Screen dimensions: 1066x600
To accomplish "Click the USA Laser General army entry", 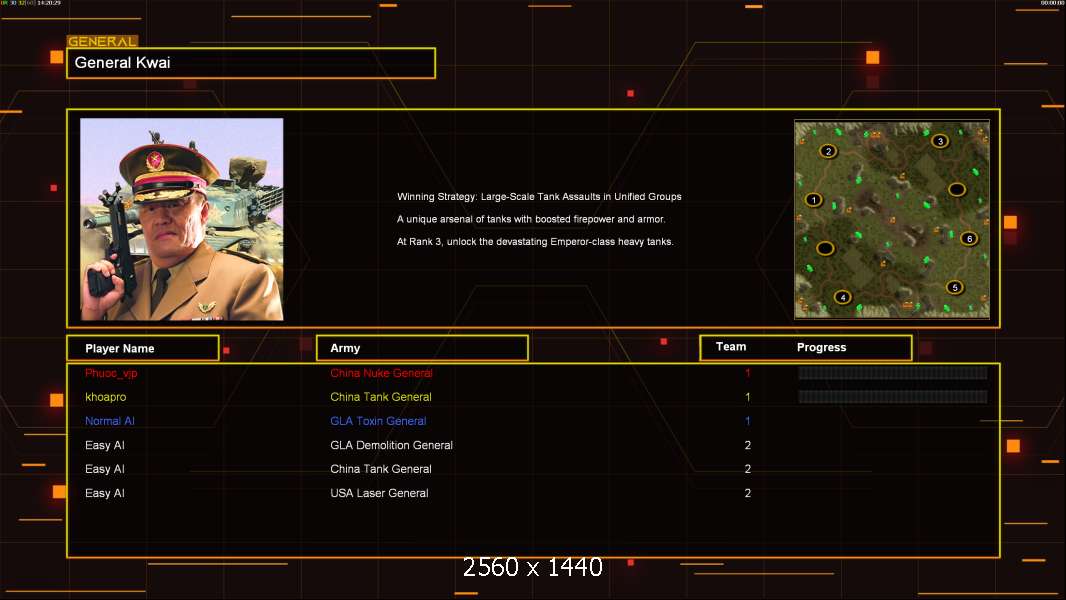I will click(379, 493).
